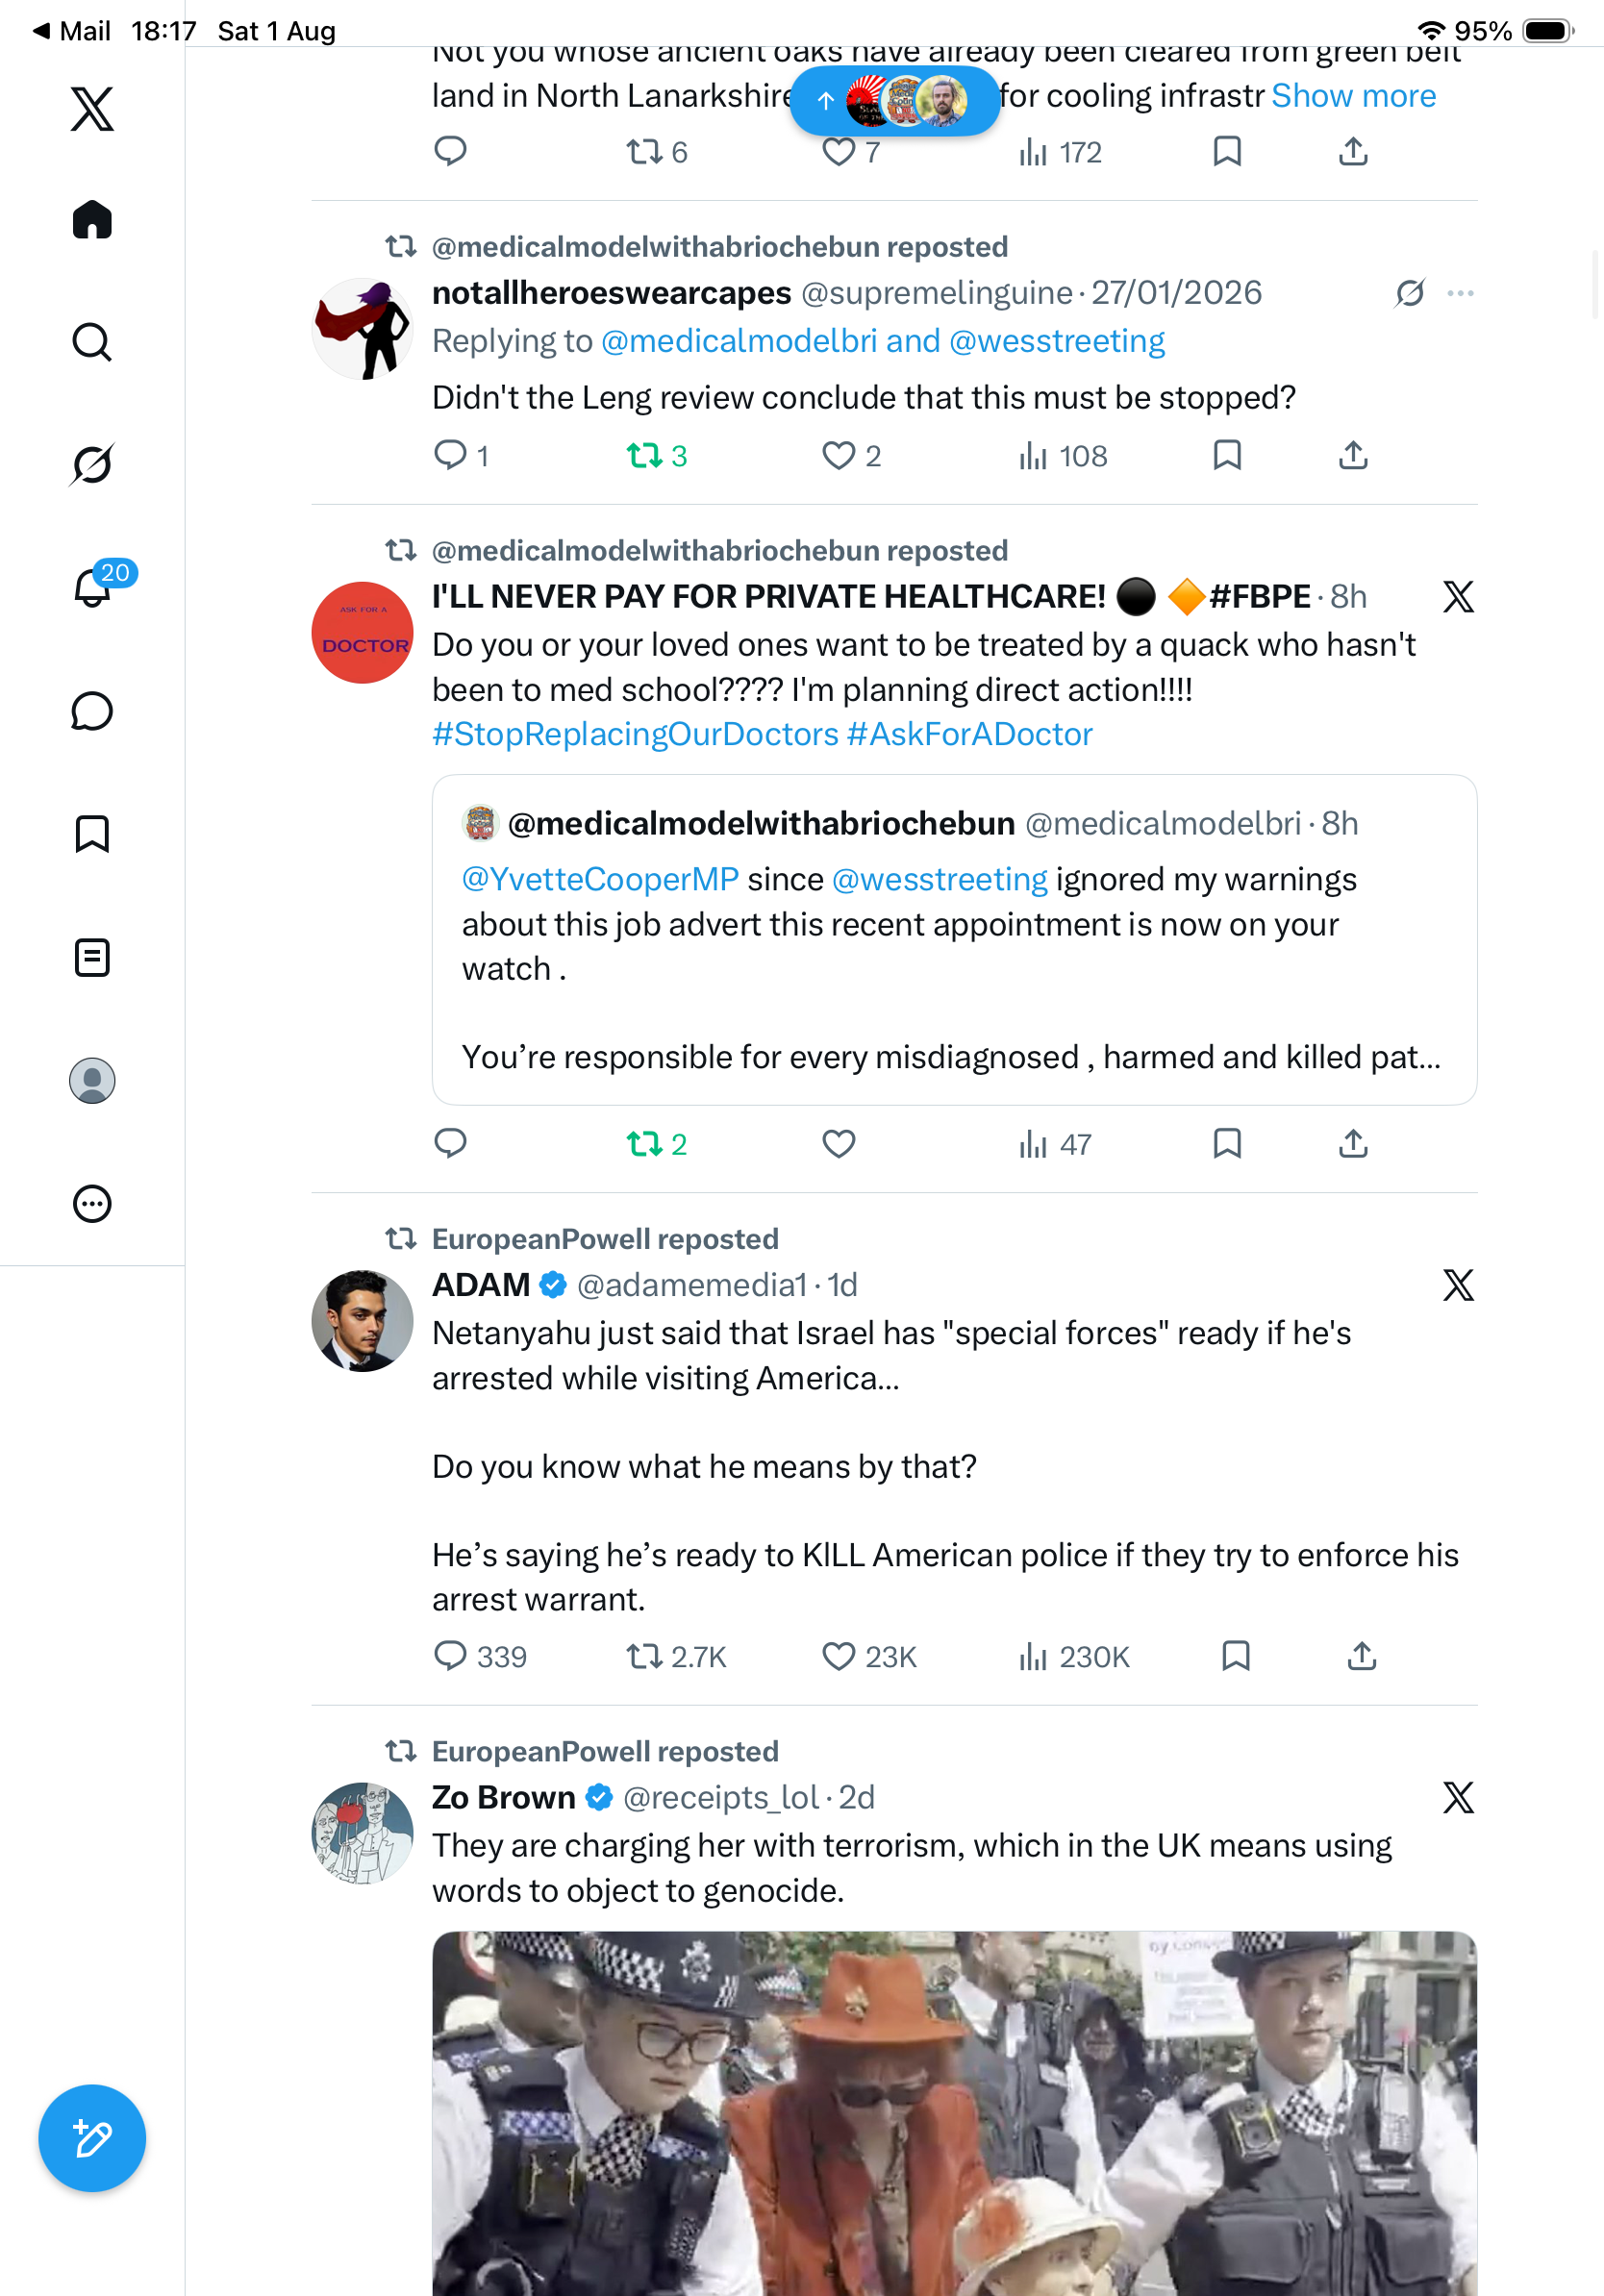Open three-dot menu on notallheroeswearcapes post
1604x2296 pixels.
pyautogui.click(x=1460, y=293)
